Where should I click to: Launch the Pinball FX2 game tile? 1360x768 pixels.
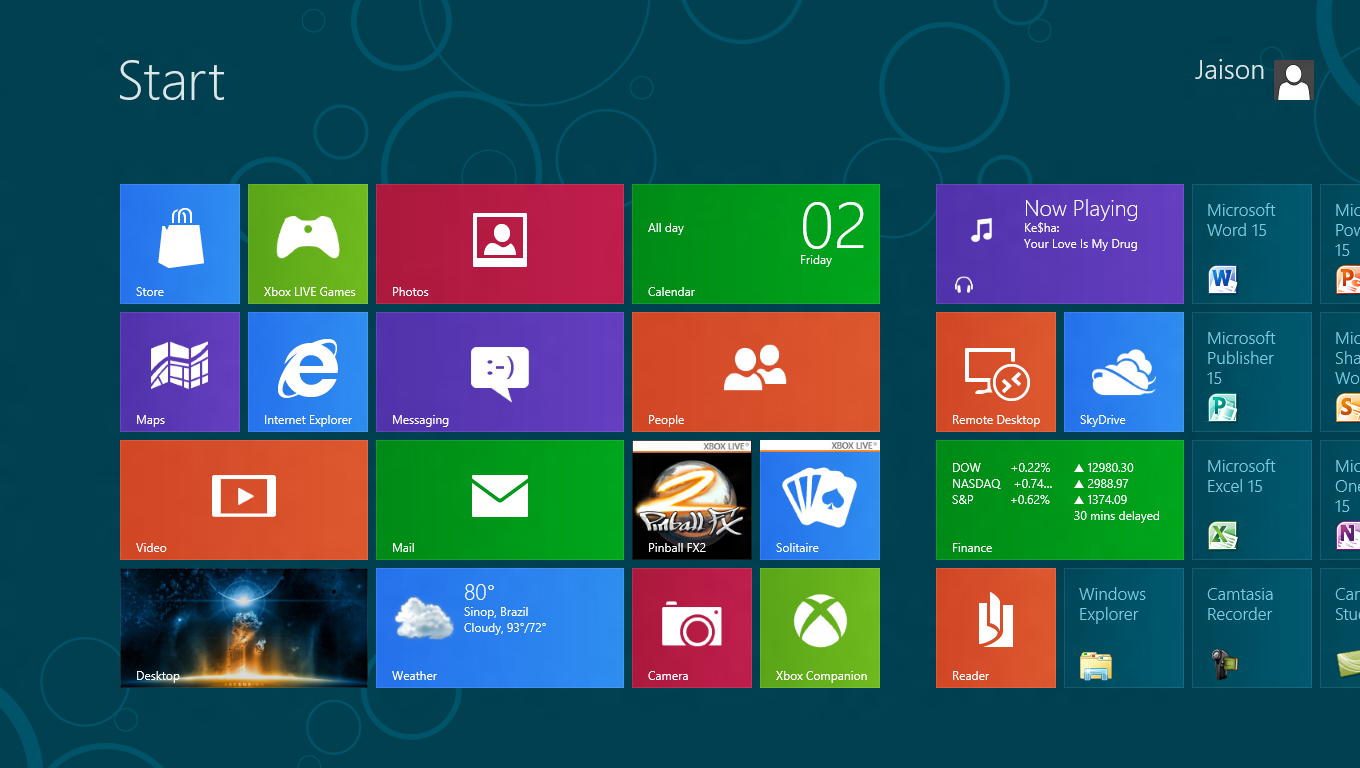point(692,500)
